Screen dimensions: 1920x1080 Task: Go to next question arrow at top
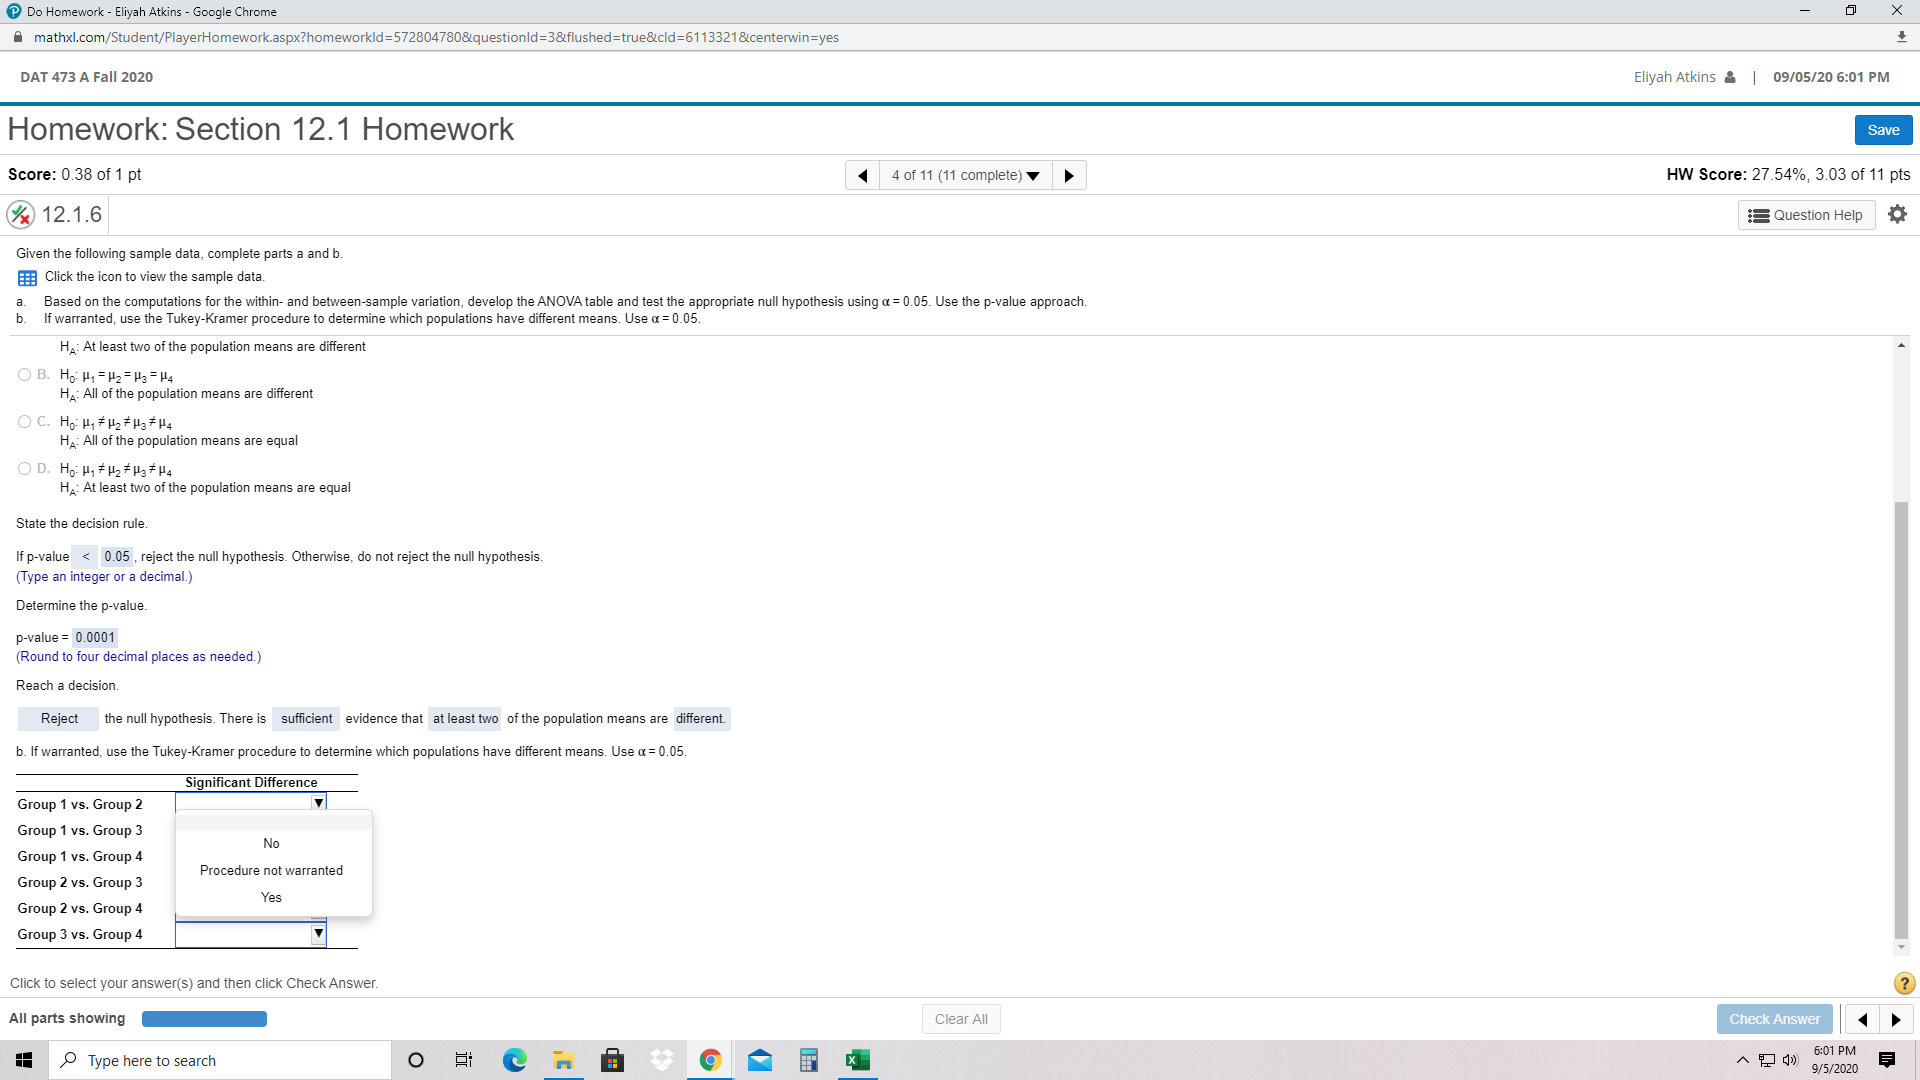[1069, 175]
